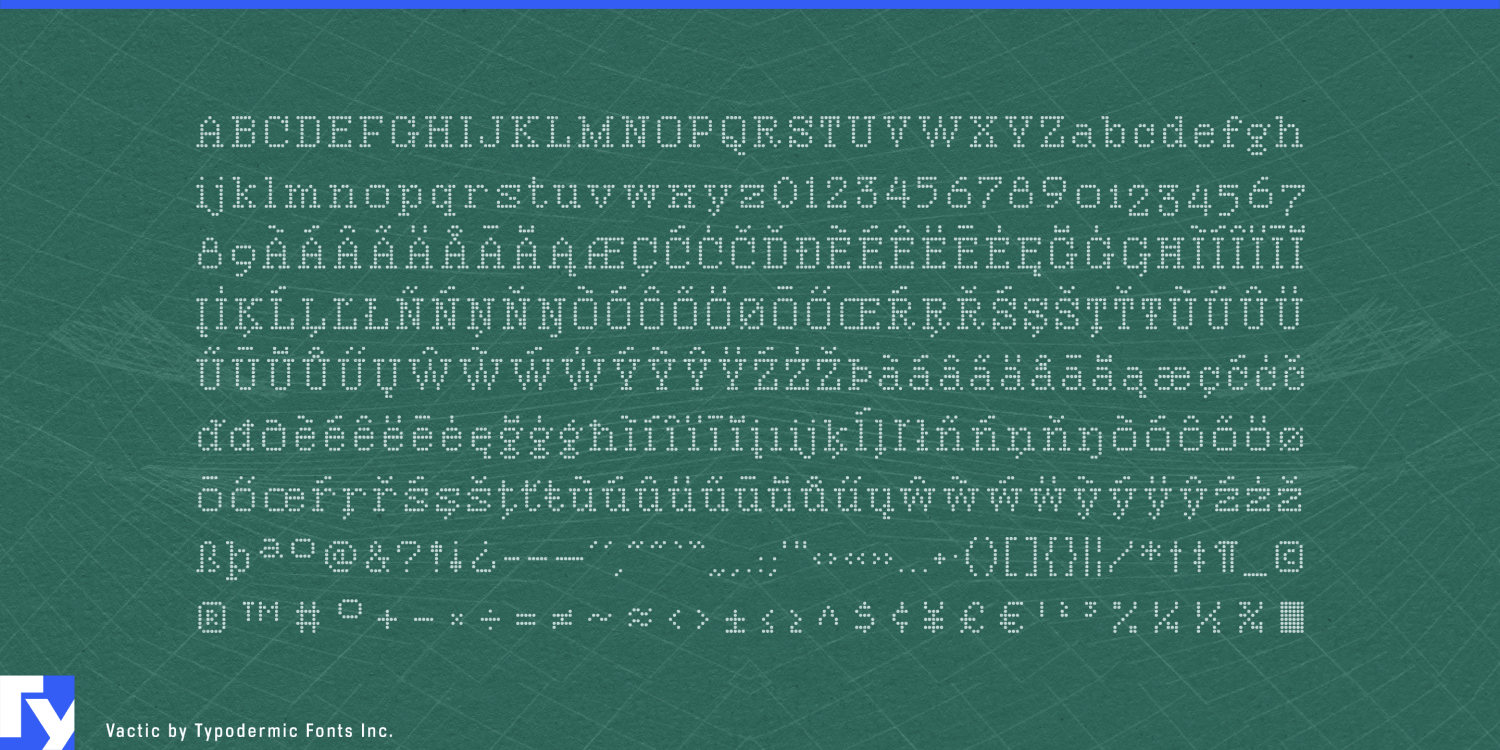Click the first uppercase A in the top row
1500x750 pixels.
[x=213, y=133]
